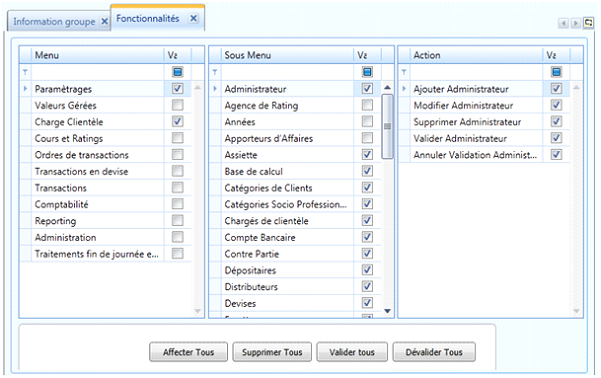This screenshot has width=601, height=378.
Task: Select the Apporteurs d'Affaires row
Action: pos(295,138)
